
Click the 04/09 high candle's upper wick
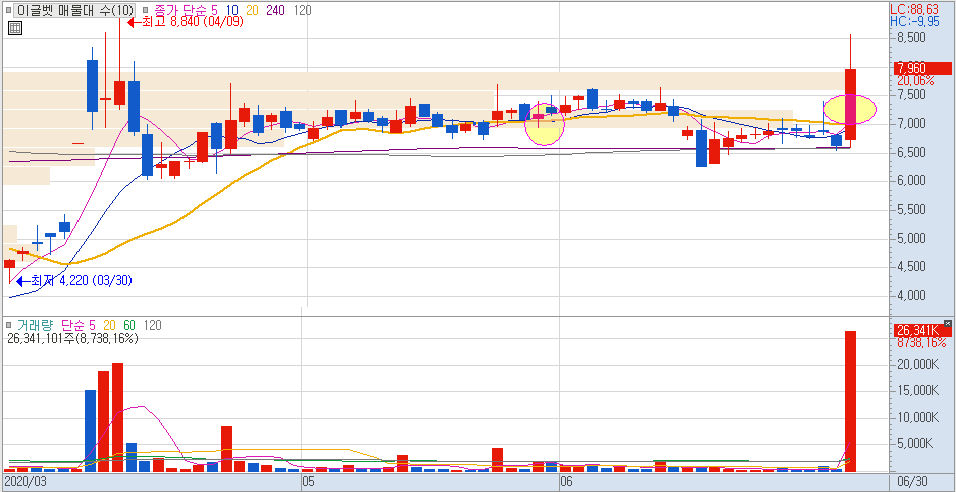119,50
